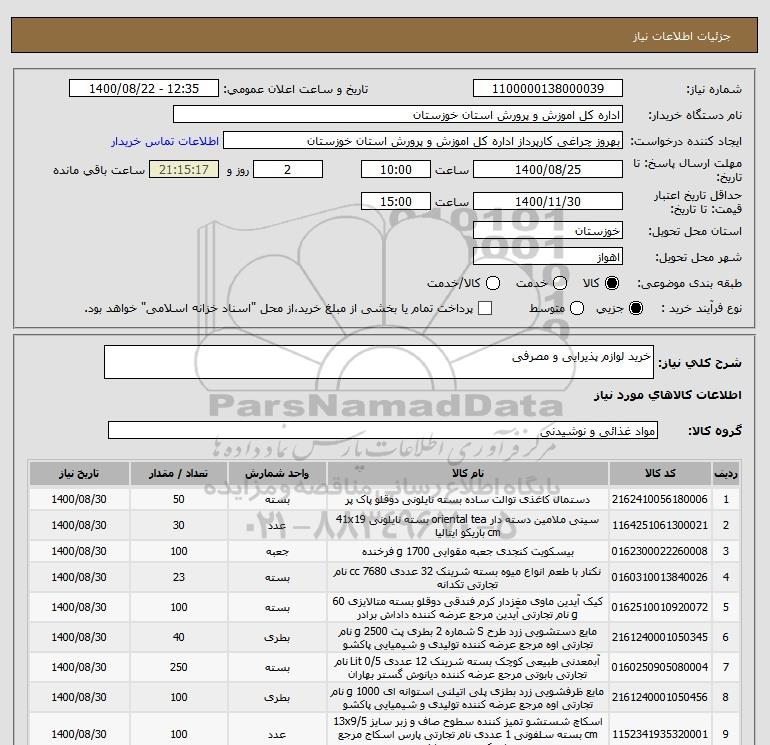Viewport: 770px width, 745px height.
Task: Click the request creator field بهروز چراغی
Action: (x=423, y=141)
